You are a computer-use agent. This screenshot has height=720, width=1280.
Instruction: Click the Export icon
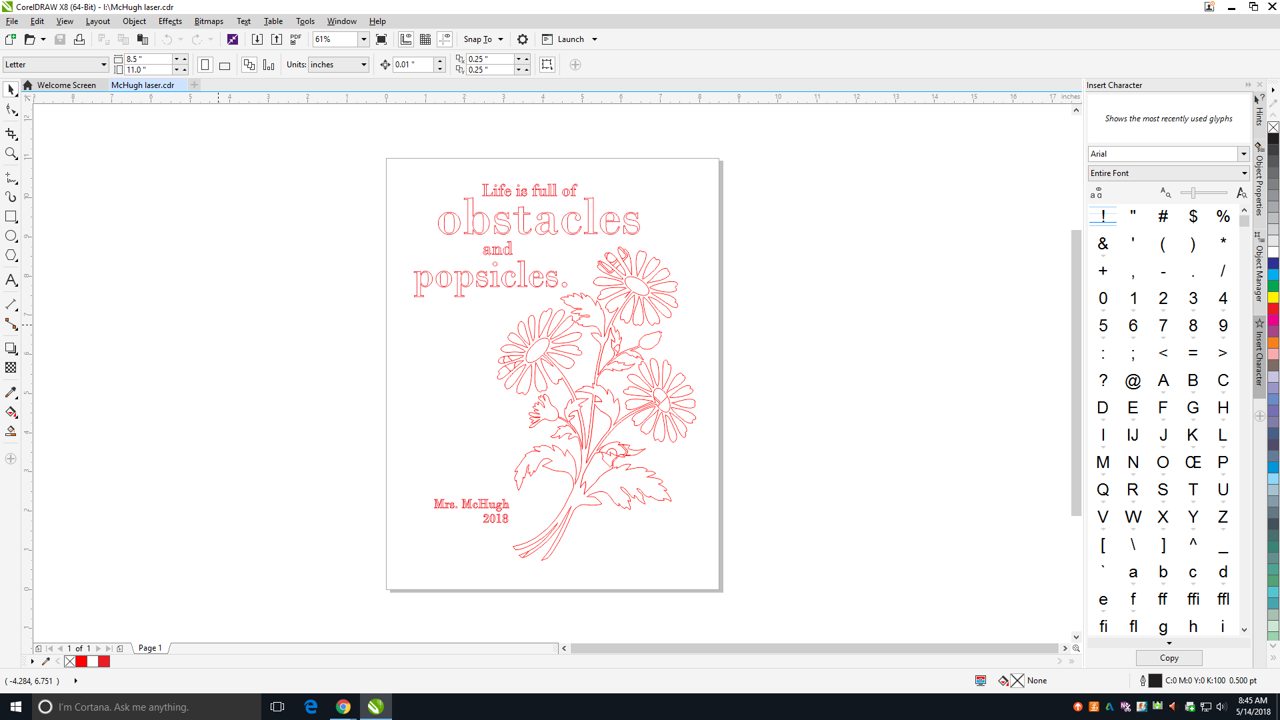(276, 39)
